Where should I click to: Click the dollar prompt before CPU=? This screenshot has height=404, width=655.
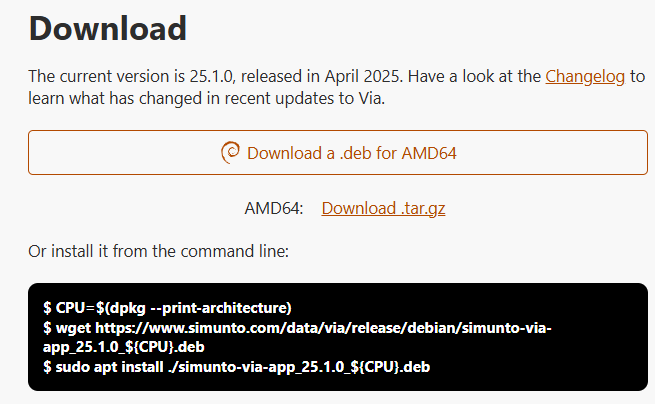[x=47, y=308]
